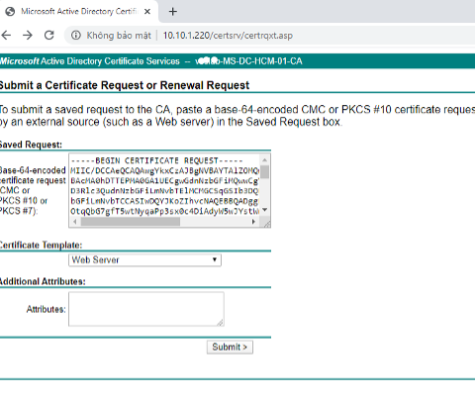Open the Certificate Template dropdown
Image resolution: width=475 pixels, height=400 pixels.
click(145, 260)
